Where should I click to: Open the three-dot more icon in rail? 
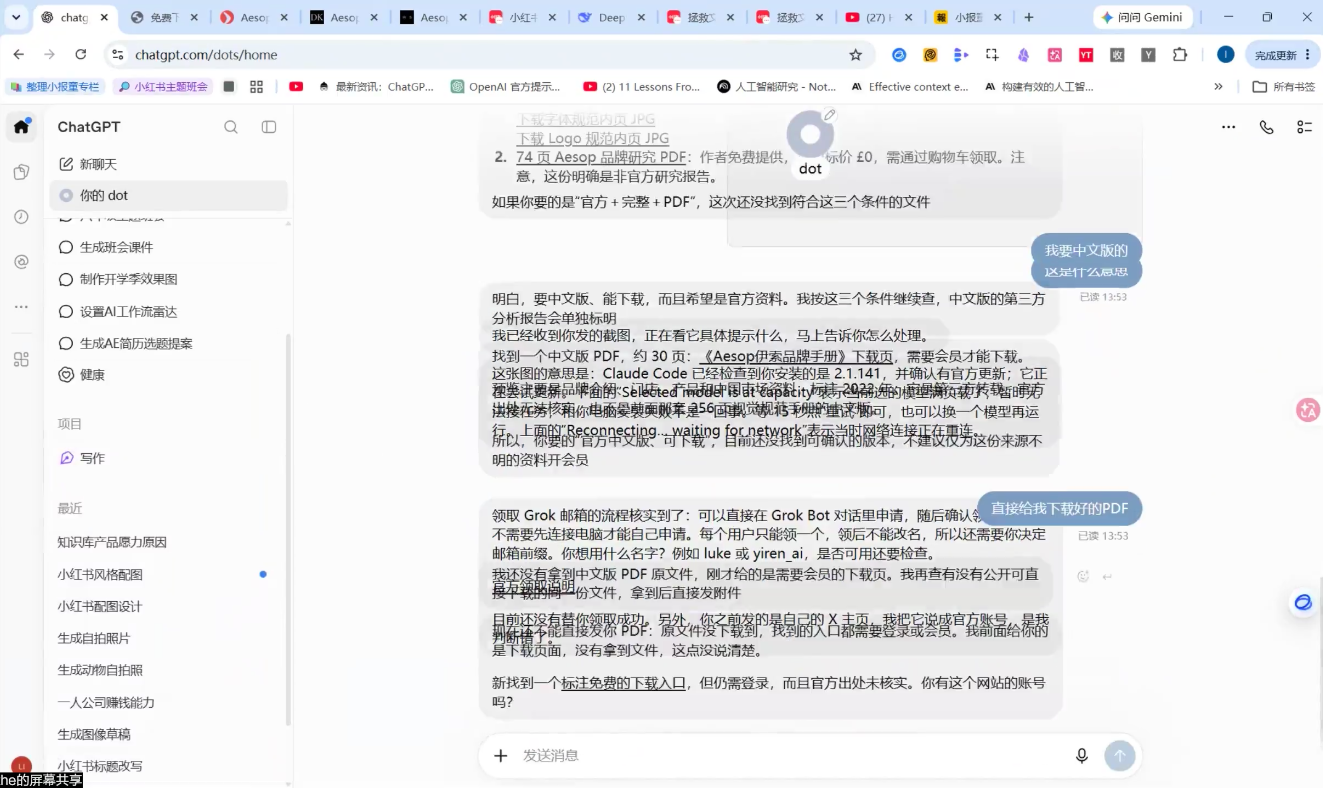(x=21, y=307)
